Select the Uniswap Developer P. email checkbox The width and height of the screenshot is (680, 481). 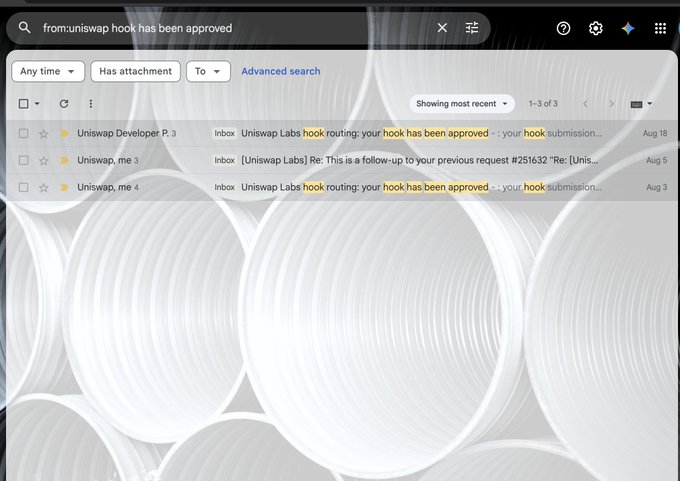coord(23,134)
